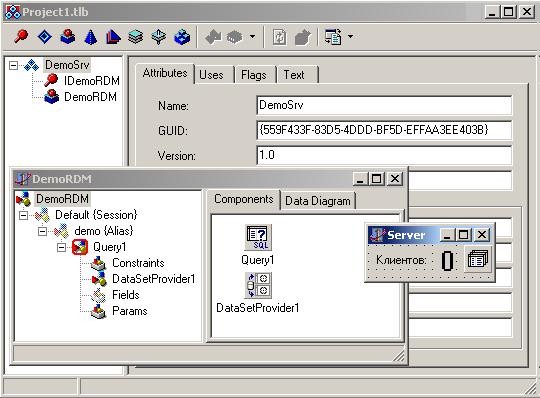Image resolution: width=540 pixels, height=398 pixels.
Task: Click the red Interface toolbar icon
Action: tap(21, 36)
